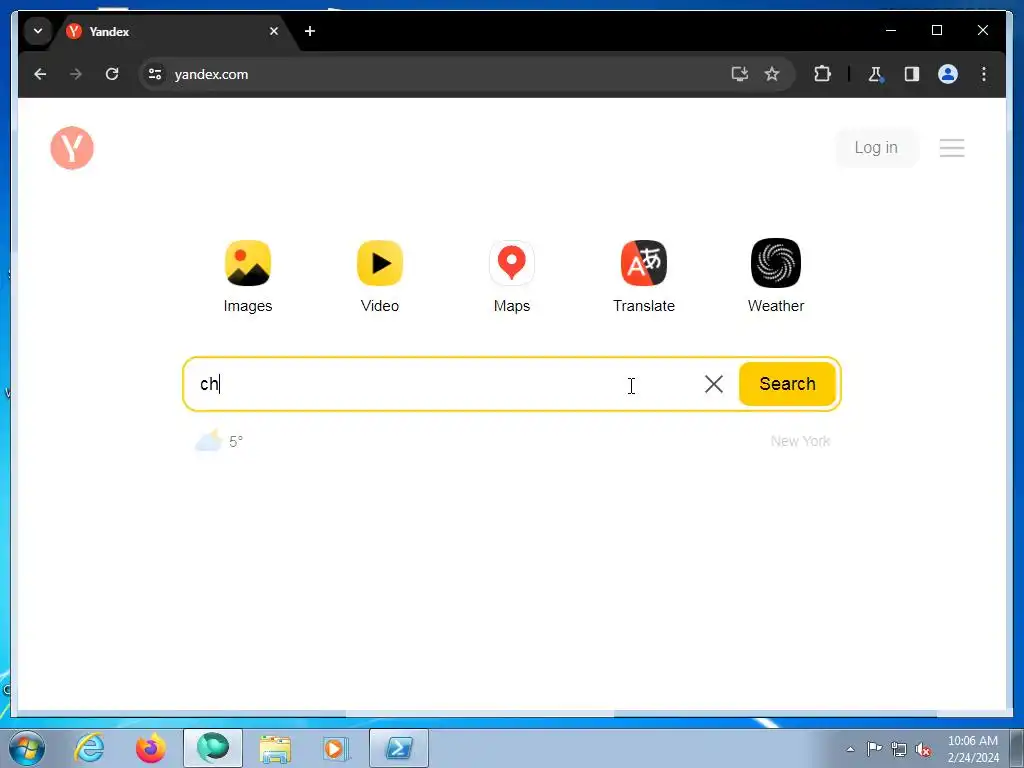Clear the search box with X icon
This screenshot has height=768, width=1024.
click(714, 384)
